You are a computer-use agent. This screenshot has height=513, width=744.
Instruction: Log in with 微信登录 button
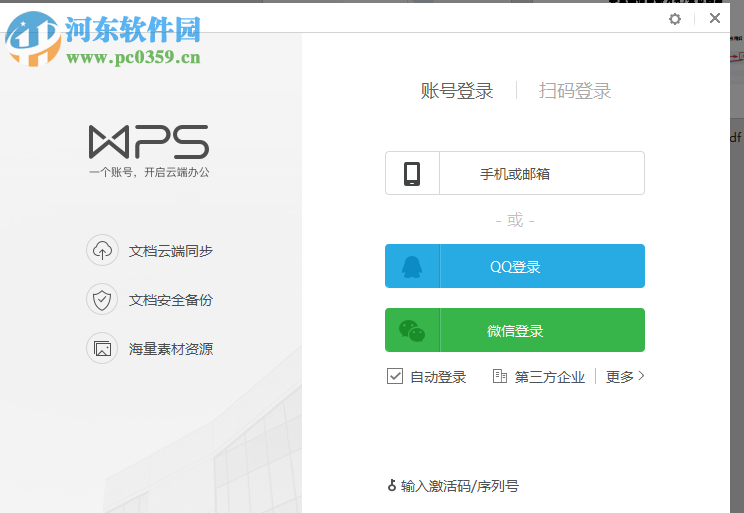515,330
